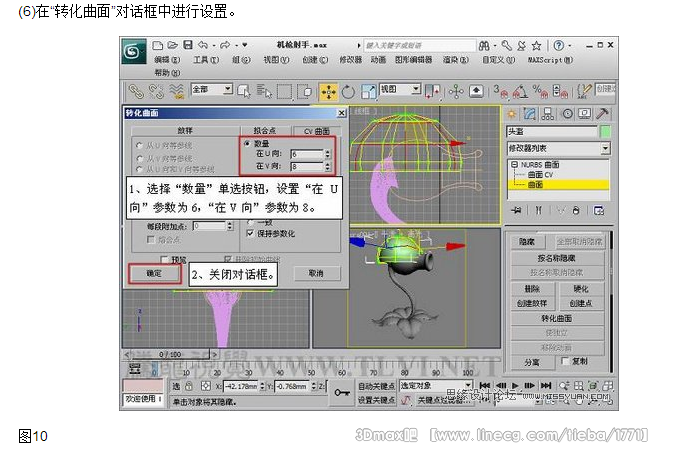Click the Select Object cursor icon
Screen dimensions: 677x452
pos(244,92)
